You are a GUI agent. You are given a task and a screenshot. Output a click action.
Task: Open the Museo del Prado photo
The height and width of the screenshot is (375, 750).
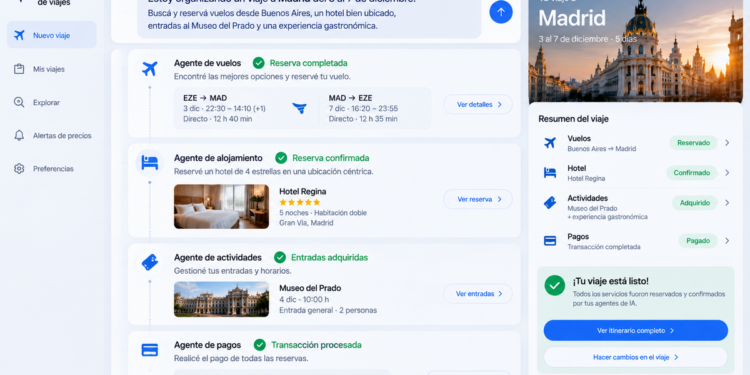(221, 299)
